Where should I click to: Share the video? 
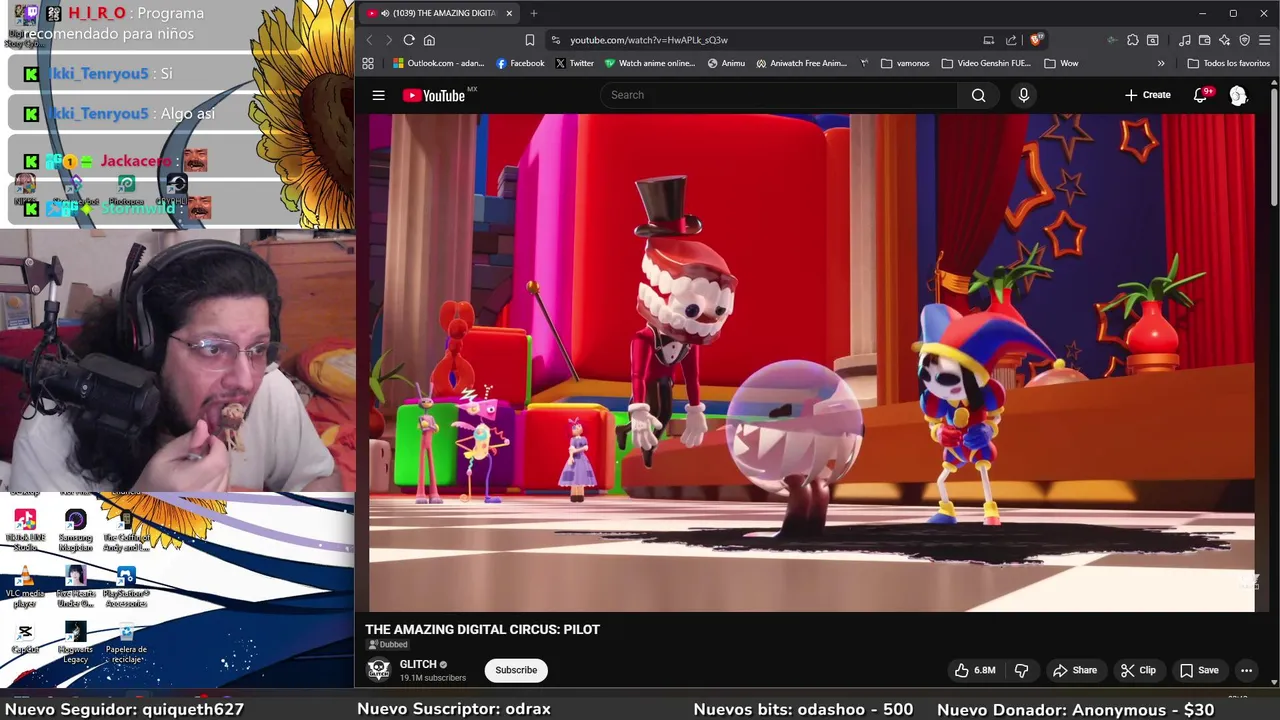1075,670
